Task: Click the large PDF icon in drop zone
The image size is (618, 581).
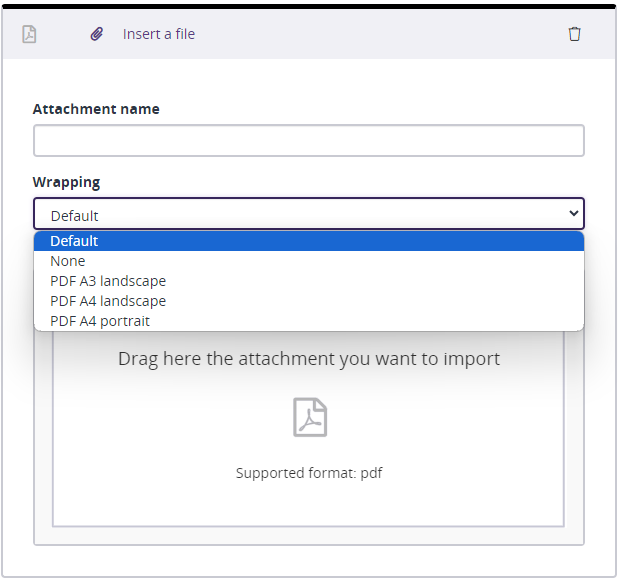Action: 309,417
